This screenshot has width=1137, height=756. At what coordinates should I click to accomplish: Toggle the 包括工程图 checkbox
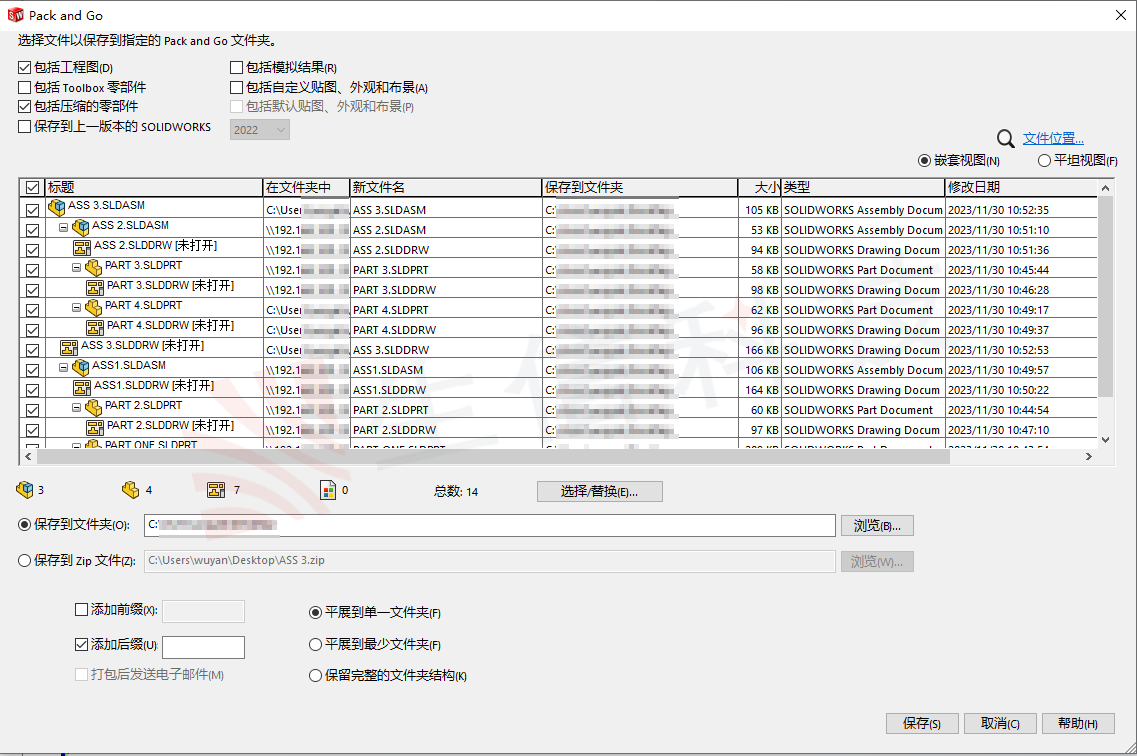(25, 67)
